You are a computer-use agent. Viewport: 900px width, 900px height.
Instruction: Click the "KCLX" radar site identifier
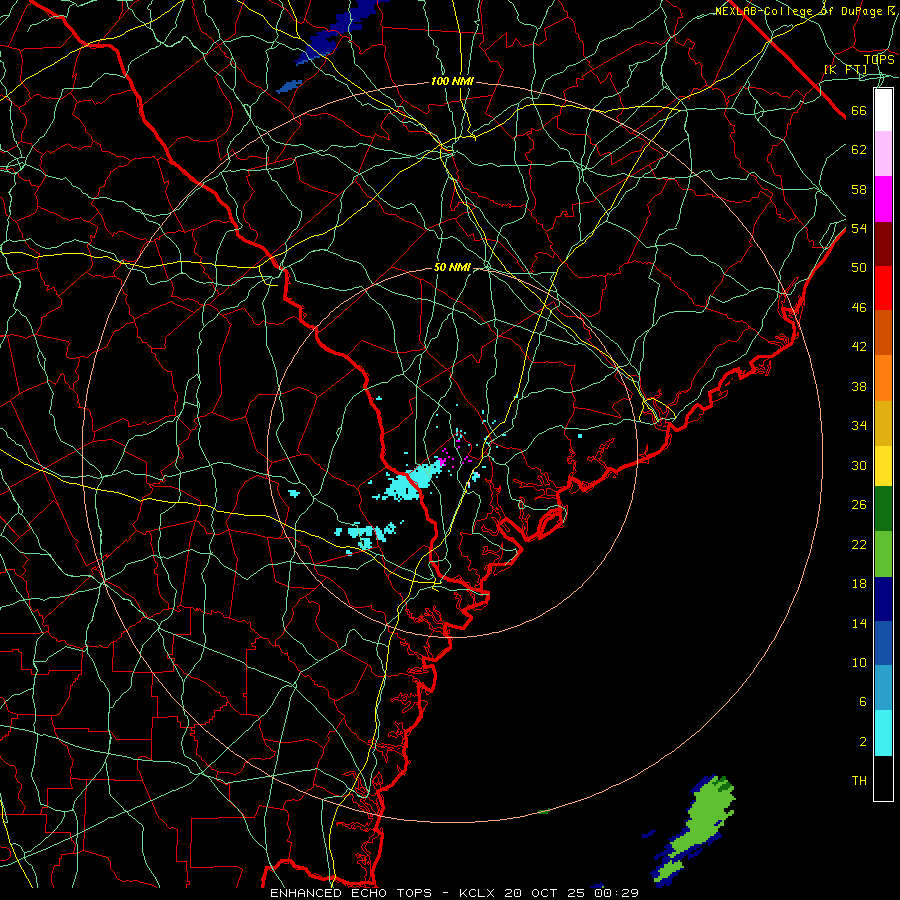point(479,893)
